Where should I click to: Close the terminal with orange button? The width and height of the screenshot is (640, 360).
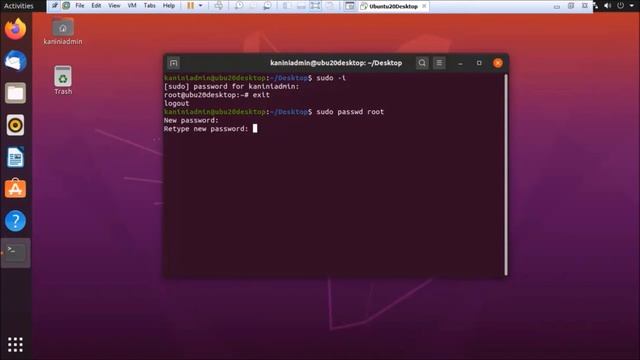tap(498, 63)
